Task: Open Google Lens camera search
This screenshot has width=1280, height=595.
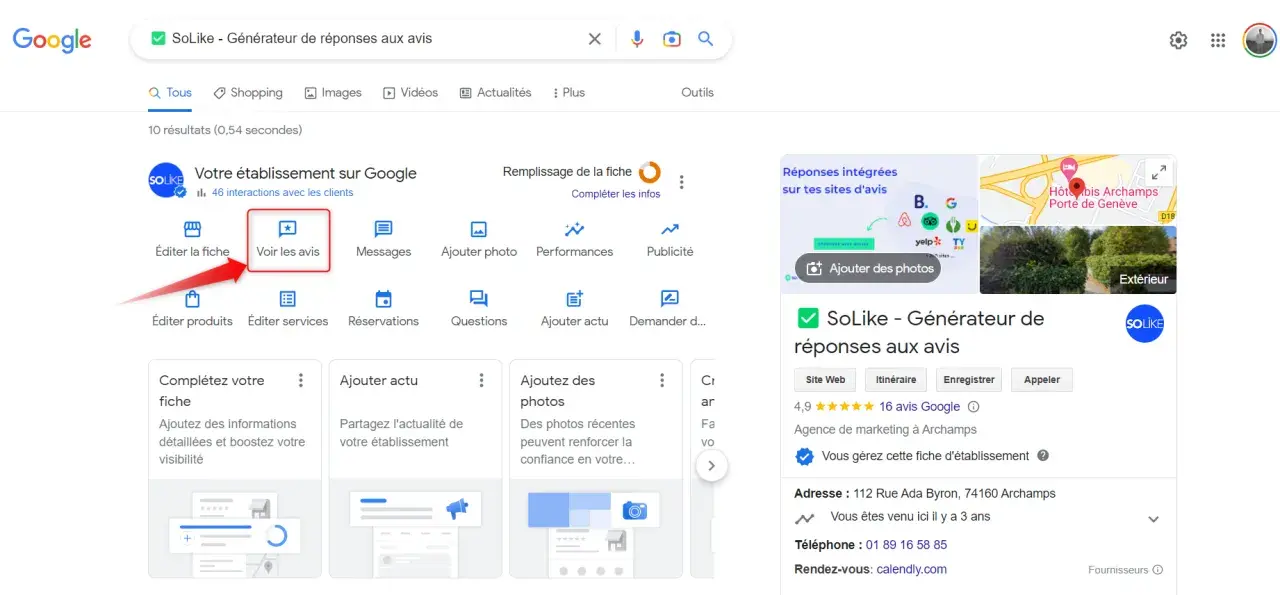Action: point(671,39)
